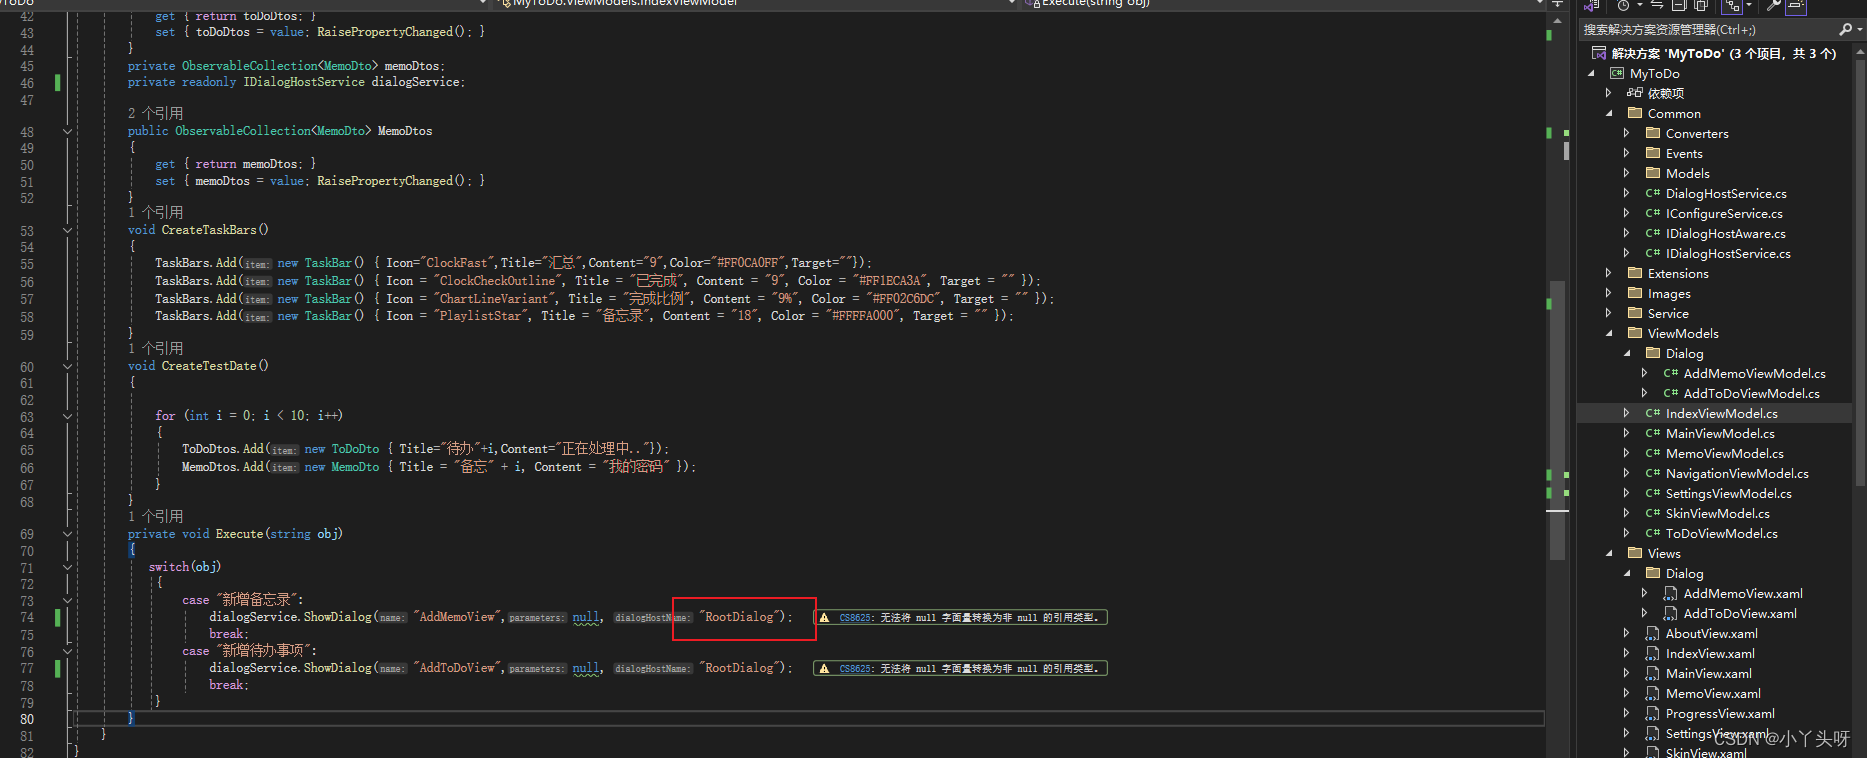
Task: Click the C# file icon of IConfigureService.cs
Action: coord(1653,213)
